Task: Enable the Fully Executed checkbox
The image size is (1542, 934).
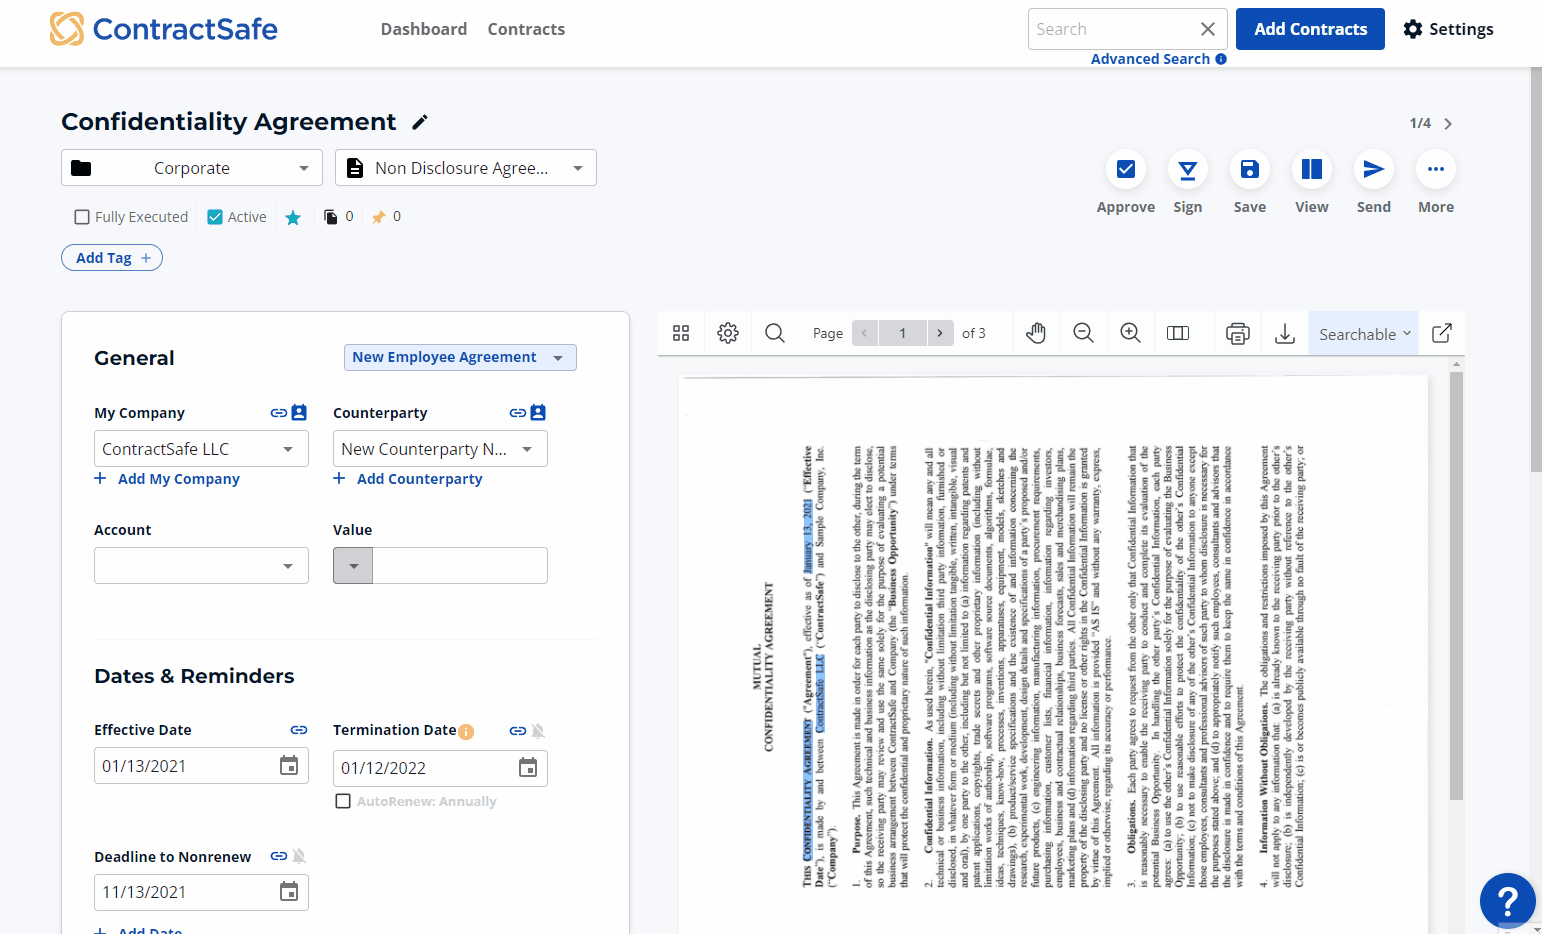Action: [x=81, y=216]
